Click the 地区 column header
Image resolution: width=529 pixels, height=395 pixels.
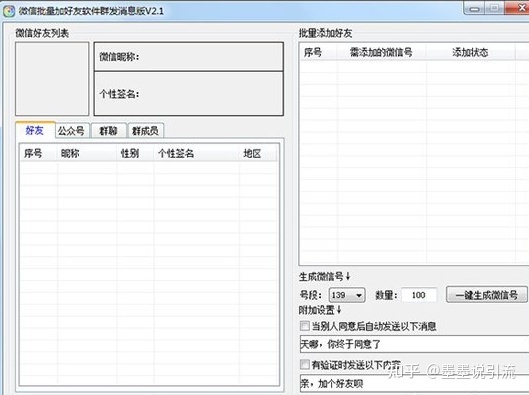point(258,154)
